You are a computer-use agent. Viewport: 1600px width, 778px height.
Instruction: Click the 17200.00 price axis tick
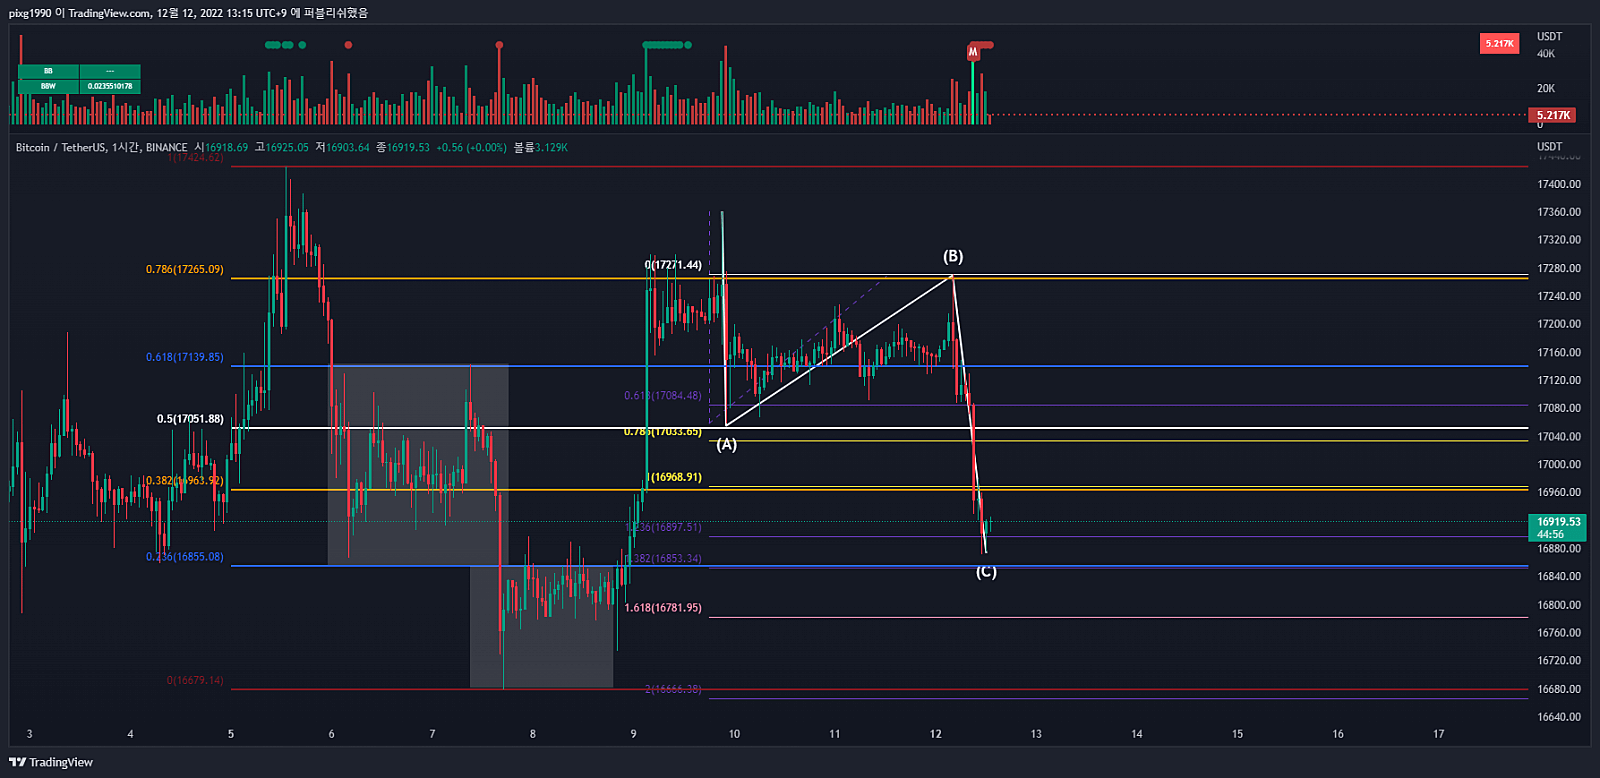point(1559,325)
